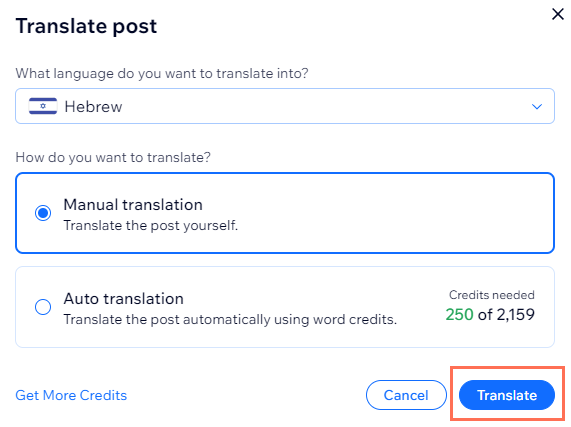The width and height of the screenshot is (571, 427).
Task: Close the Translate post dialog
Action: 558,14
